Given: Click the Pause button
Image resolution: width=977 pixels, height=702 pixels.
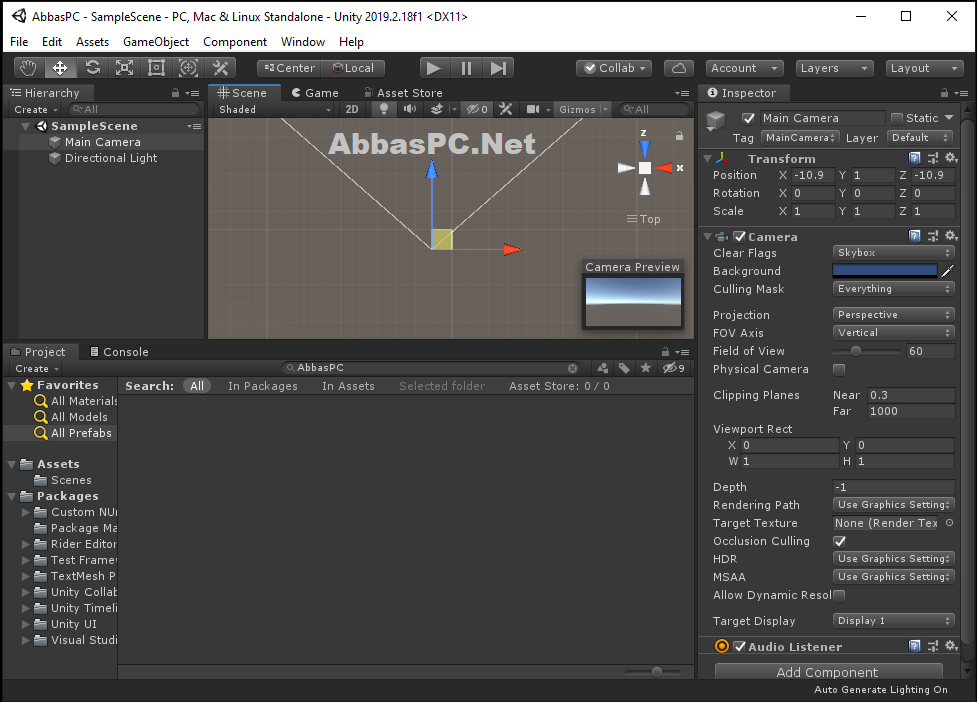Looking at the screenshot, I should point(466,68).
